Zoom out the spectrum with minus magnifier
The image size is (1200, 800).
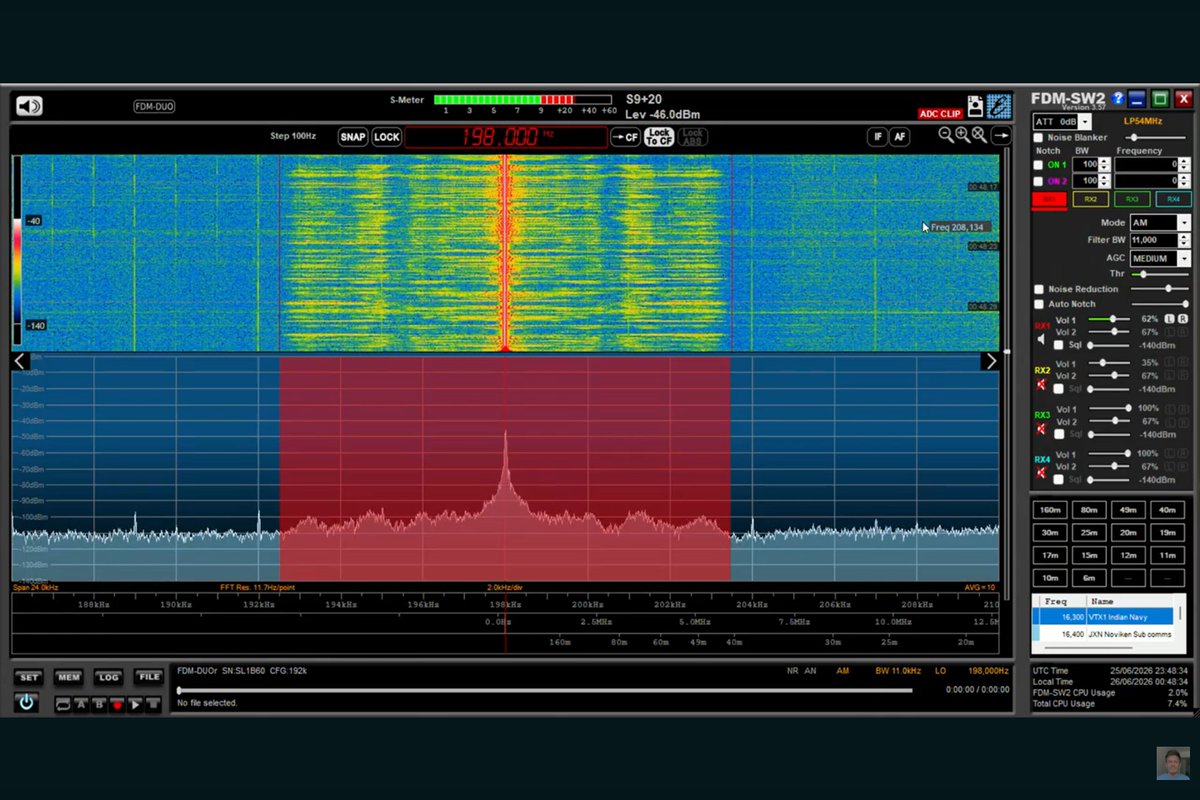click(x=946, y=135)
